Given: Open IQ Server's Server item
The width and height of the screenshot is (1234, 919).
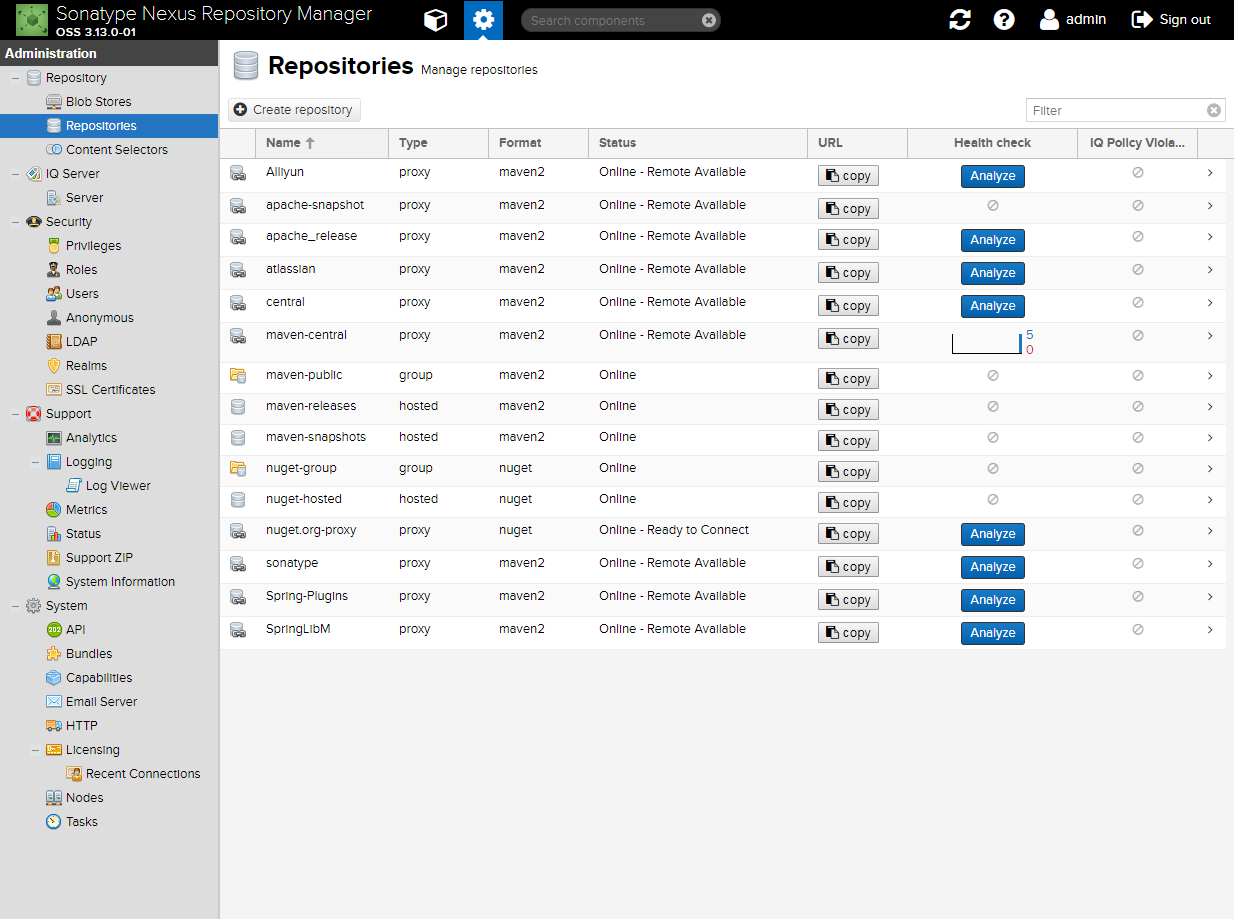Looking at the screenshot, I should tap(84, 198).
